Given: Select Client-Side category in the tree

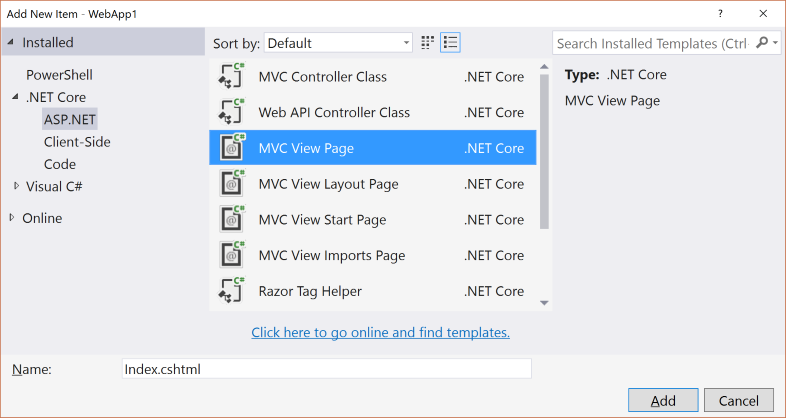Looking at the screenshot, I should (x=77, y=142).
